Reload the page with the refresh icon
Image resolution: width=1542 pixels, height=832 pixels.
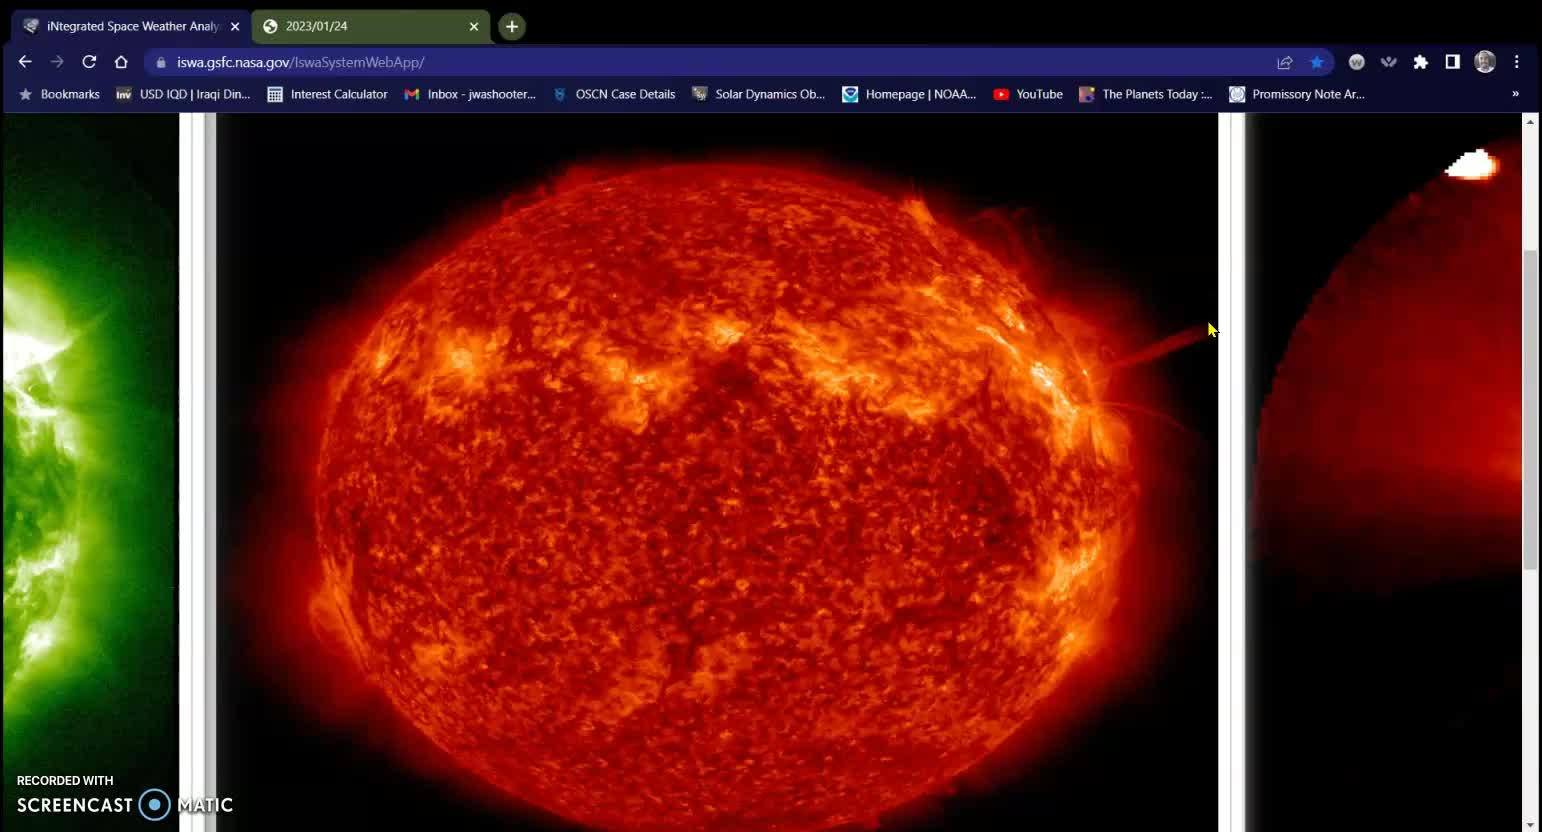pos(89,62)
